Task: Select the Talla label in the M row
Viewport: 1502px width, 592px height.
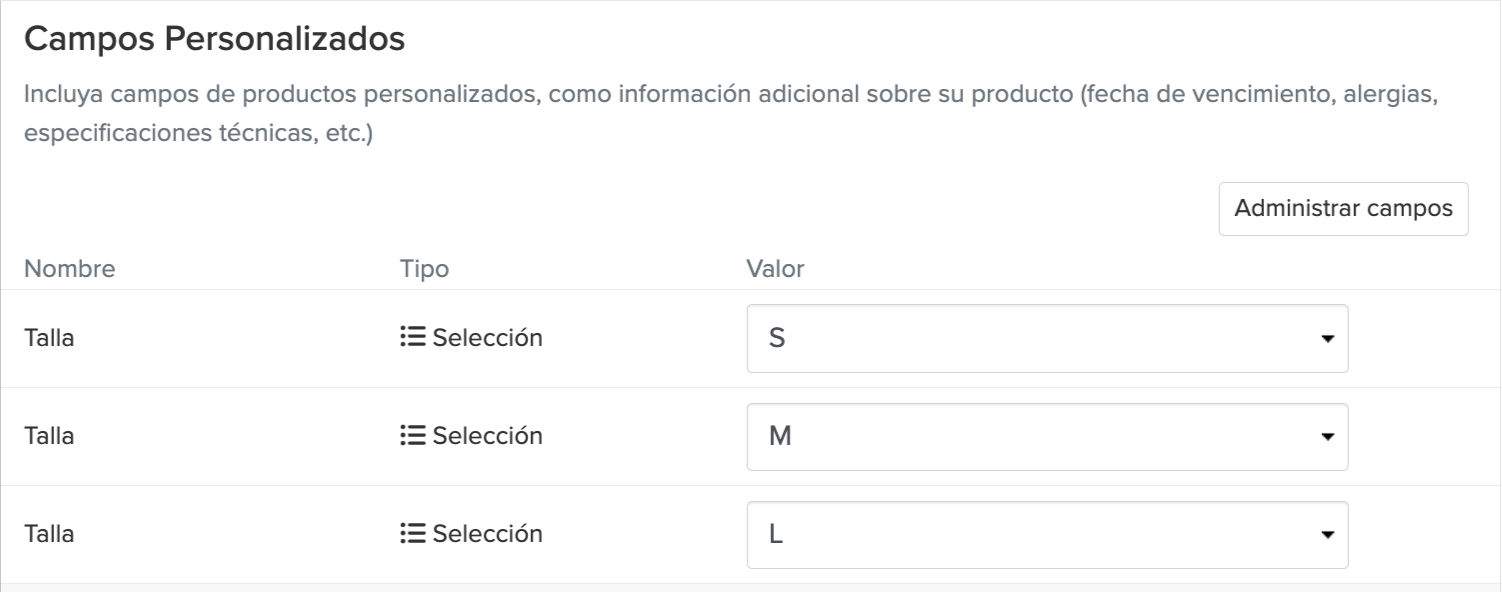Action: pyautogui.click(x=49, y=437)
